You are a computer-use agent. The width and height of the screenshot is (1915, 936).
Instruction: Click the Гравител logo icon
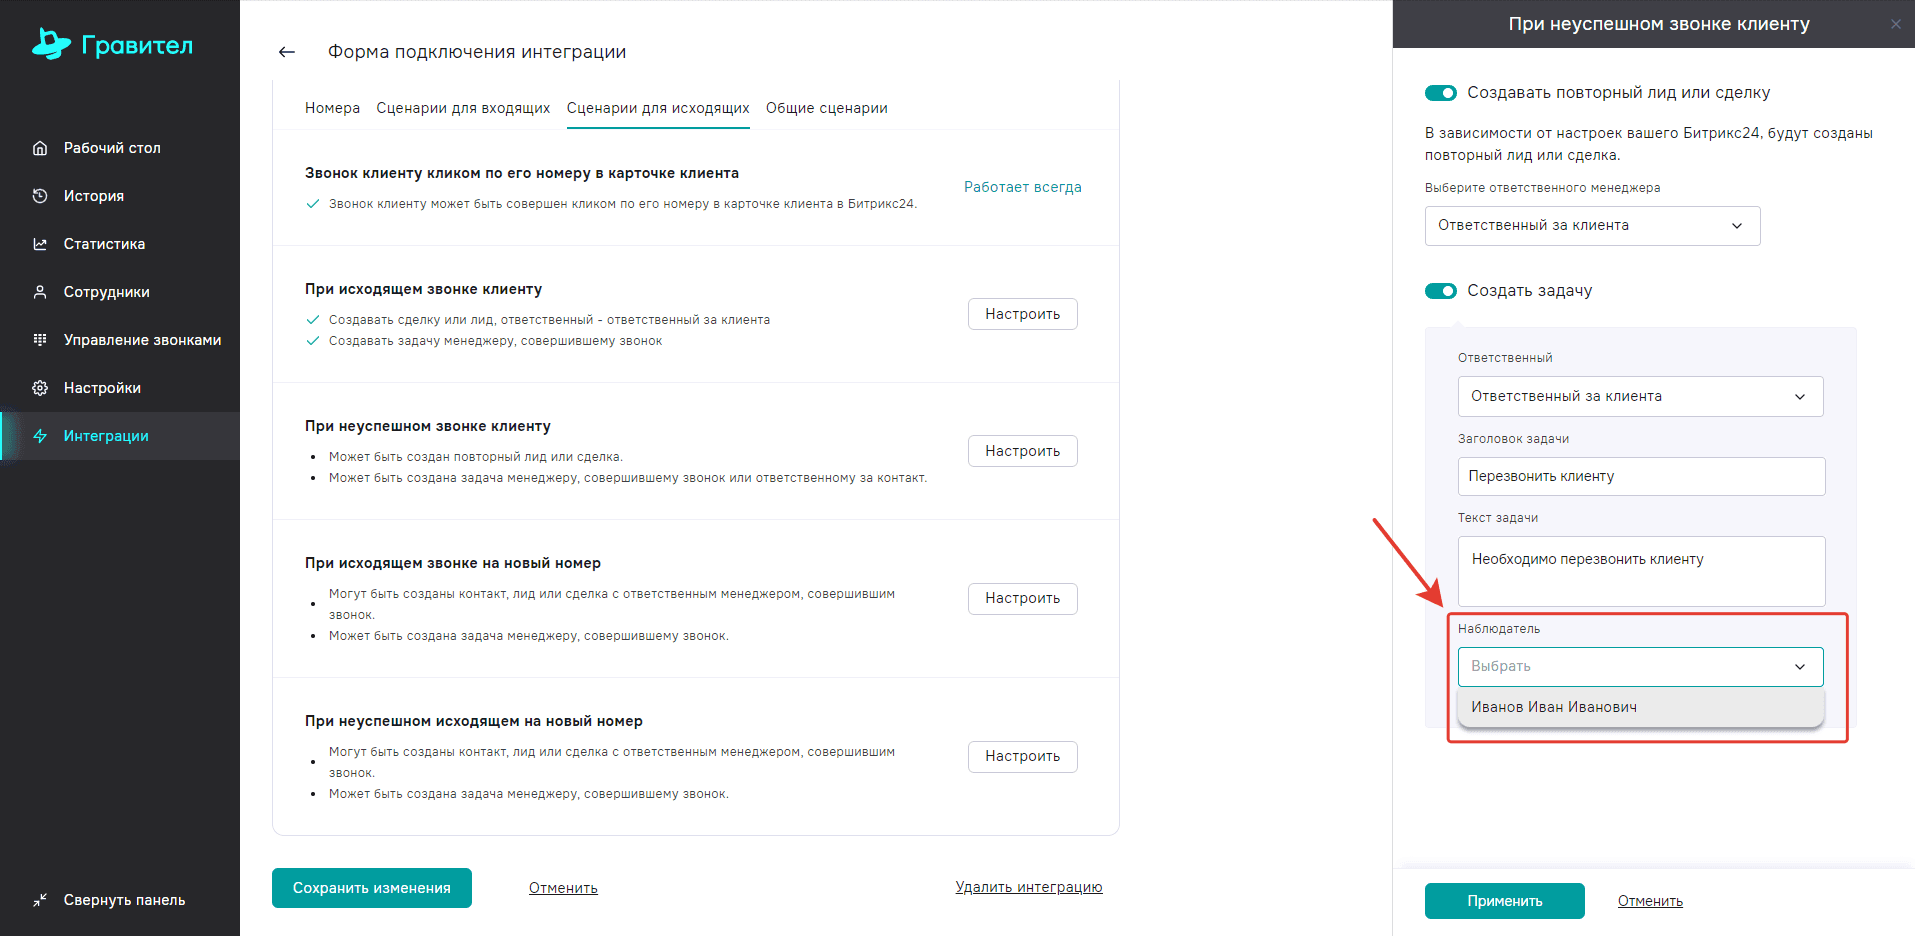(x=51, y=44)
